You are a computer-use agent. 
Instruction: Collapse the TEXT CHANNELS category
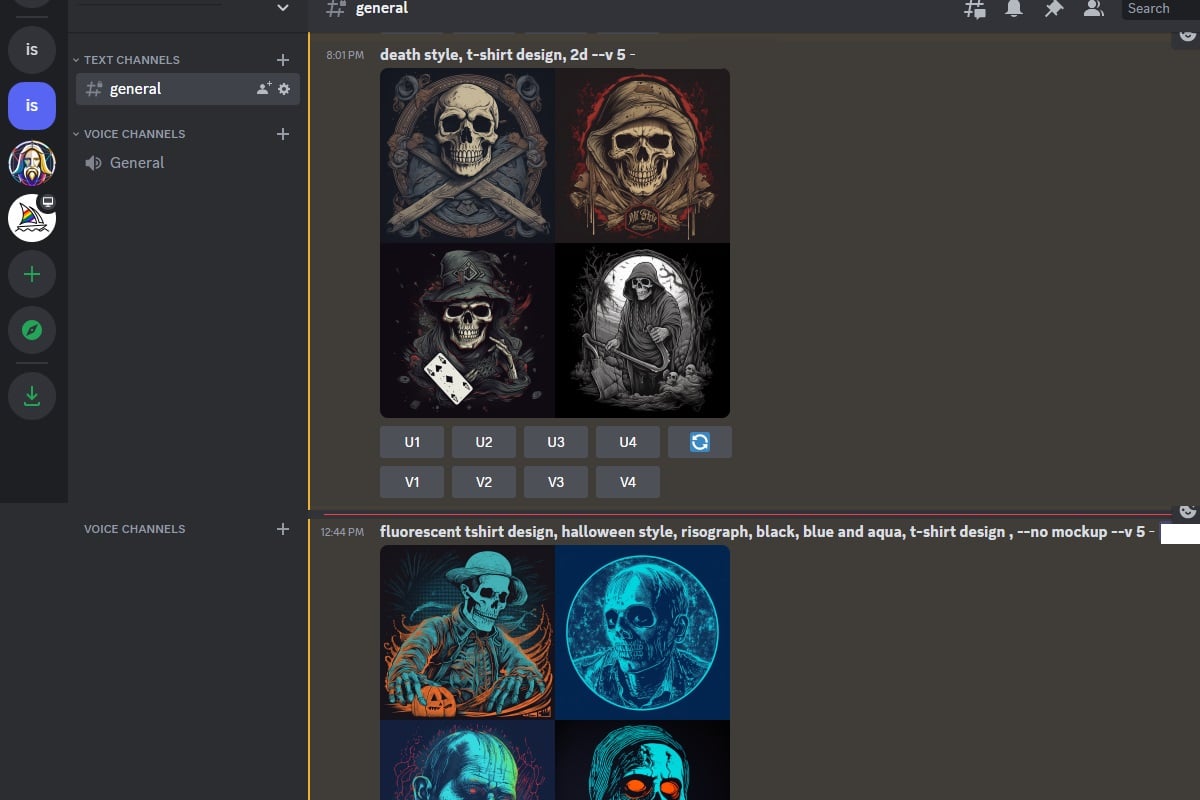click(130, 60)
